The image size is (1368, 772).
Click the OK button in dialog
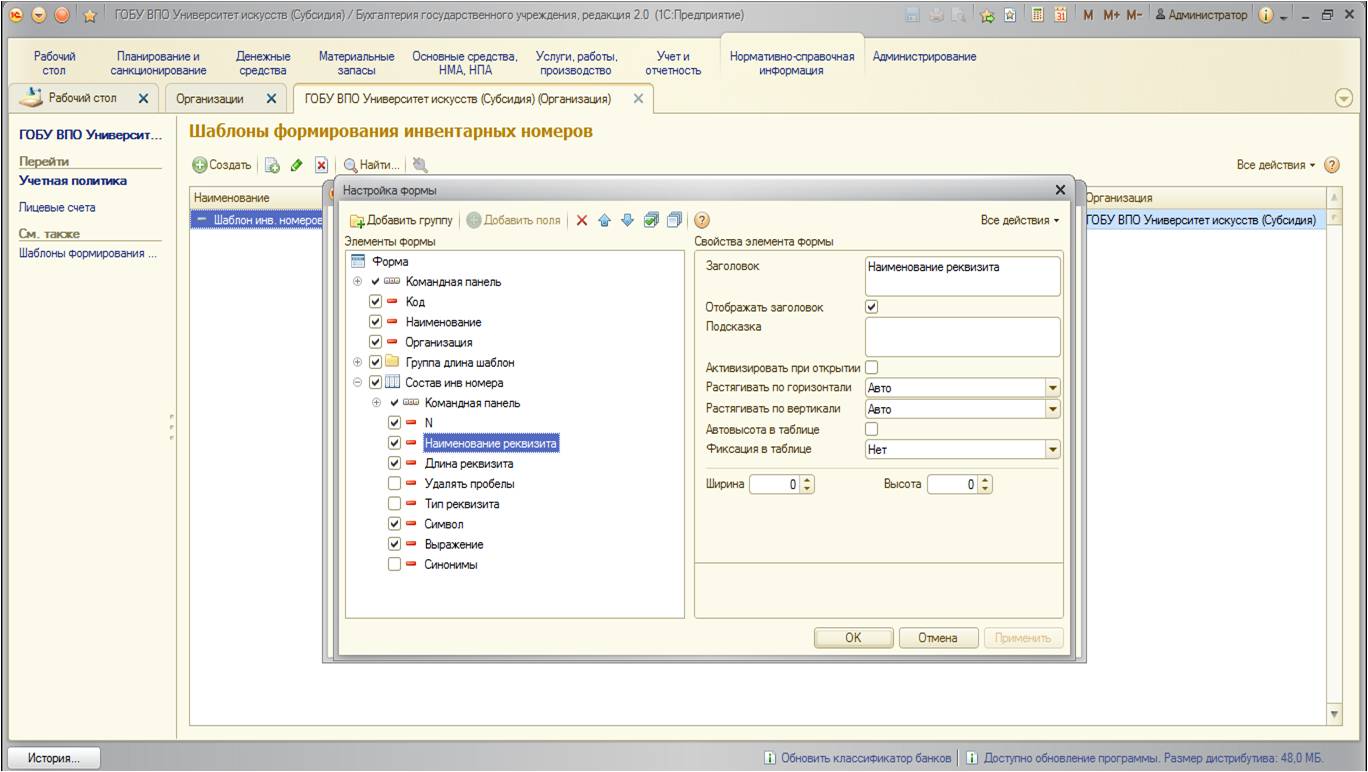point(853,638)
